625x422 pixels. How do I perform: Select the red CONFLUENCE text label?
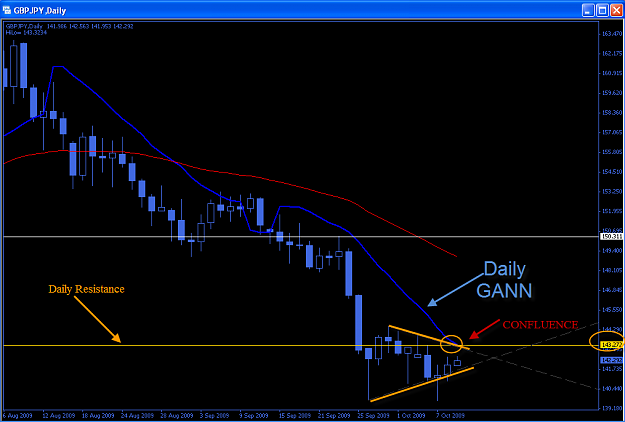point(540,325)
